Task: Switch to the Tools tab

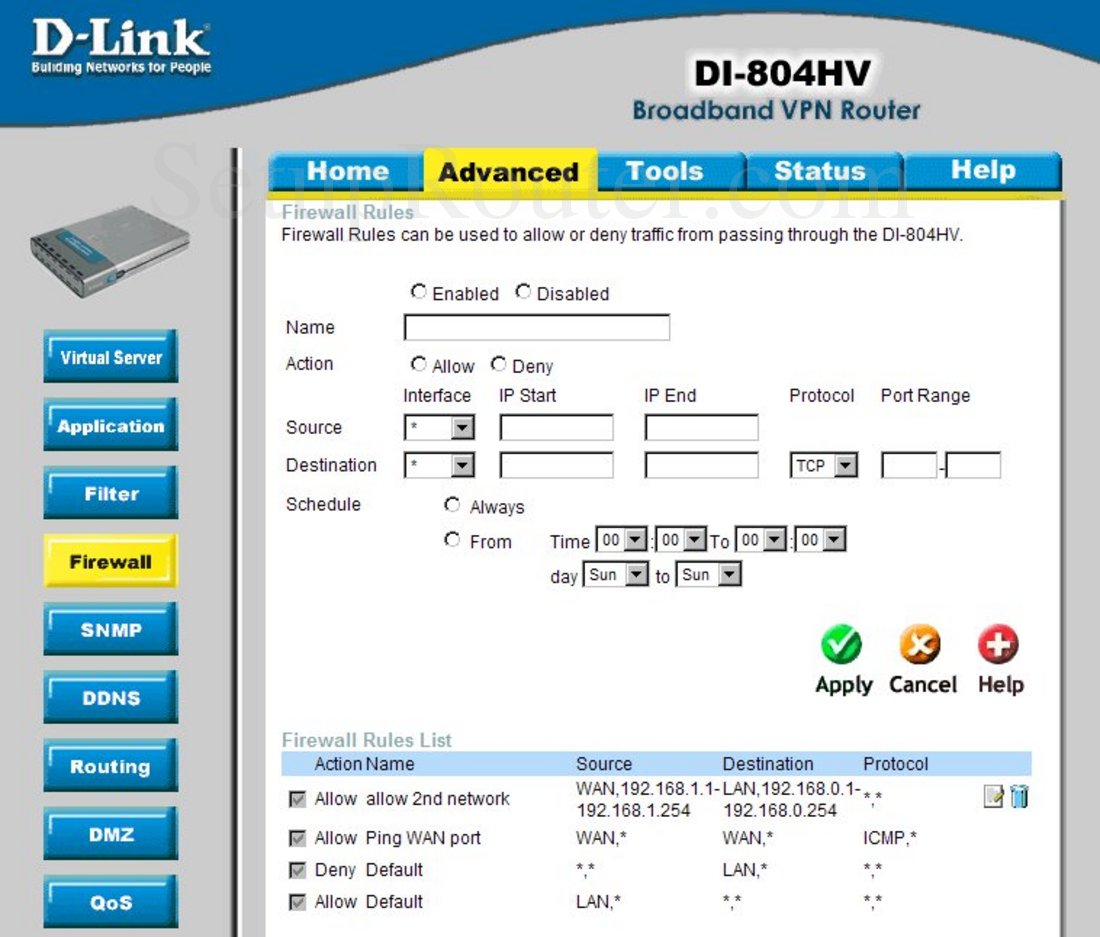Action: tap(668, 170)
